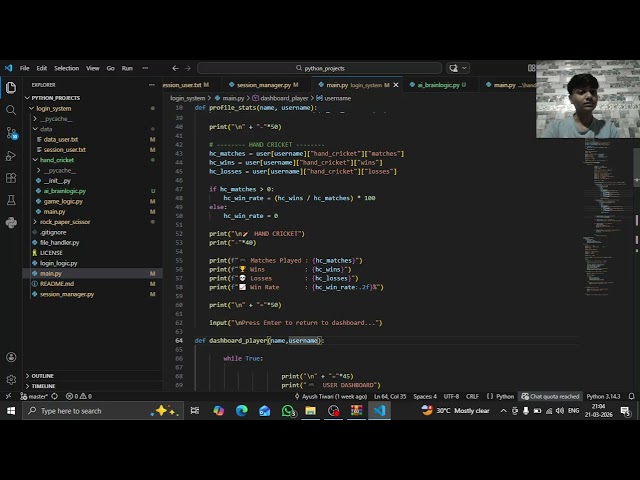Screen dimensions: 640x480
Task: Open dropdown next to Copilot chat icon
Action: pyautogui.click(x=464, y=68)
